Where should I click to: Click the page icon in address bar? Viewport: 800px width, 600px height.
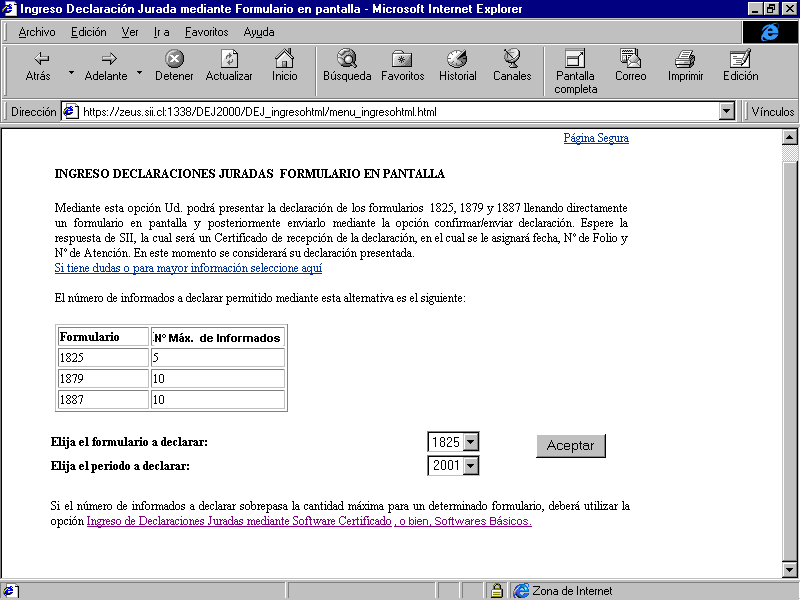[70, 112]
